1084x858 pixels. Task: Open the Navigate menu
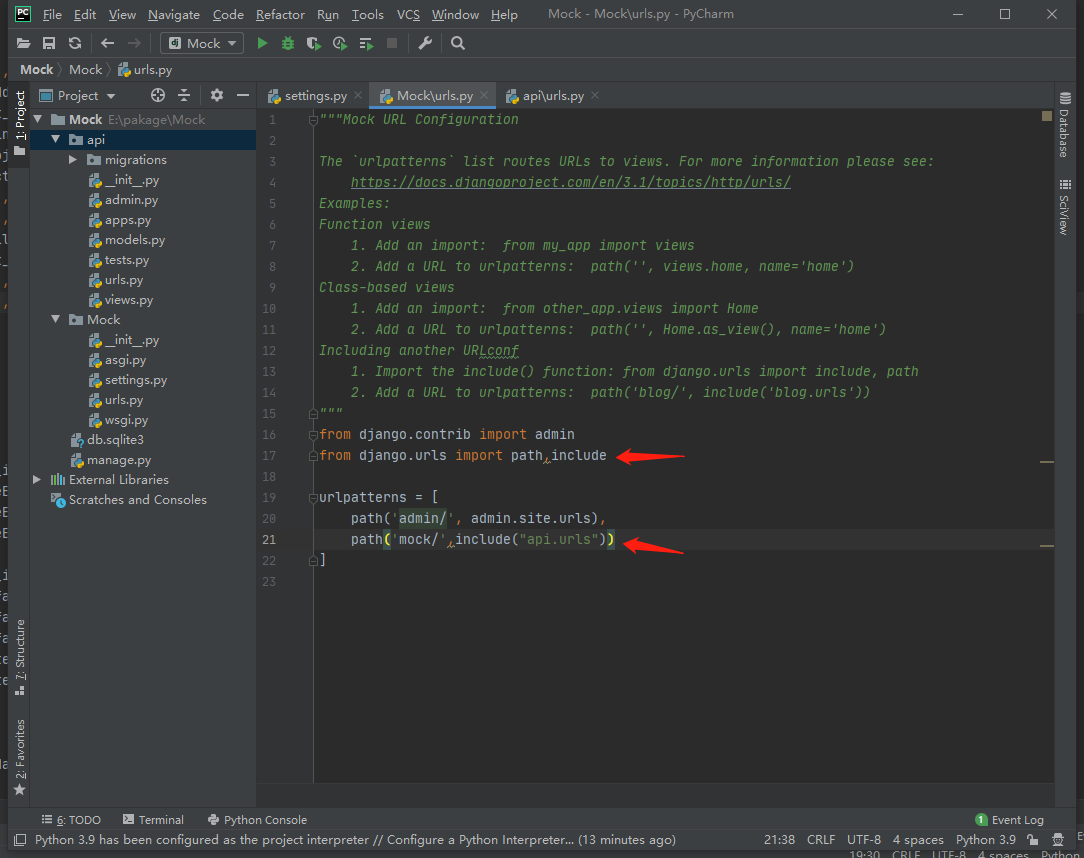click(x=174, y=15)
